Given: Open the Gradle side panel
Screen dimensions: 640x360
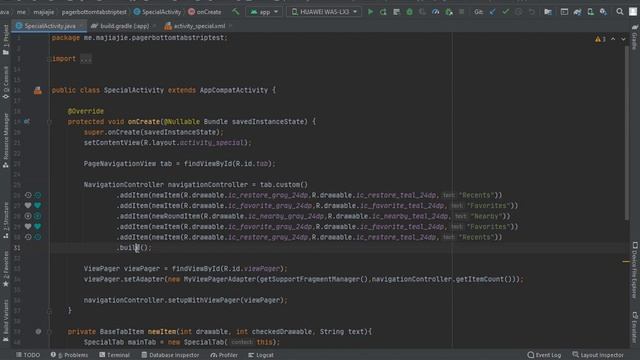Looking at the screenshot, I should point(635,37).
